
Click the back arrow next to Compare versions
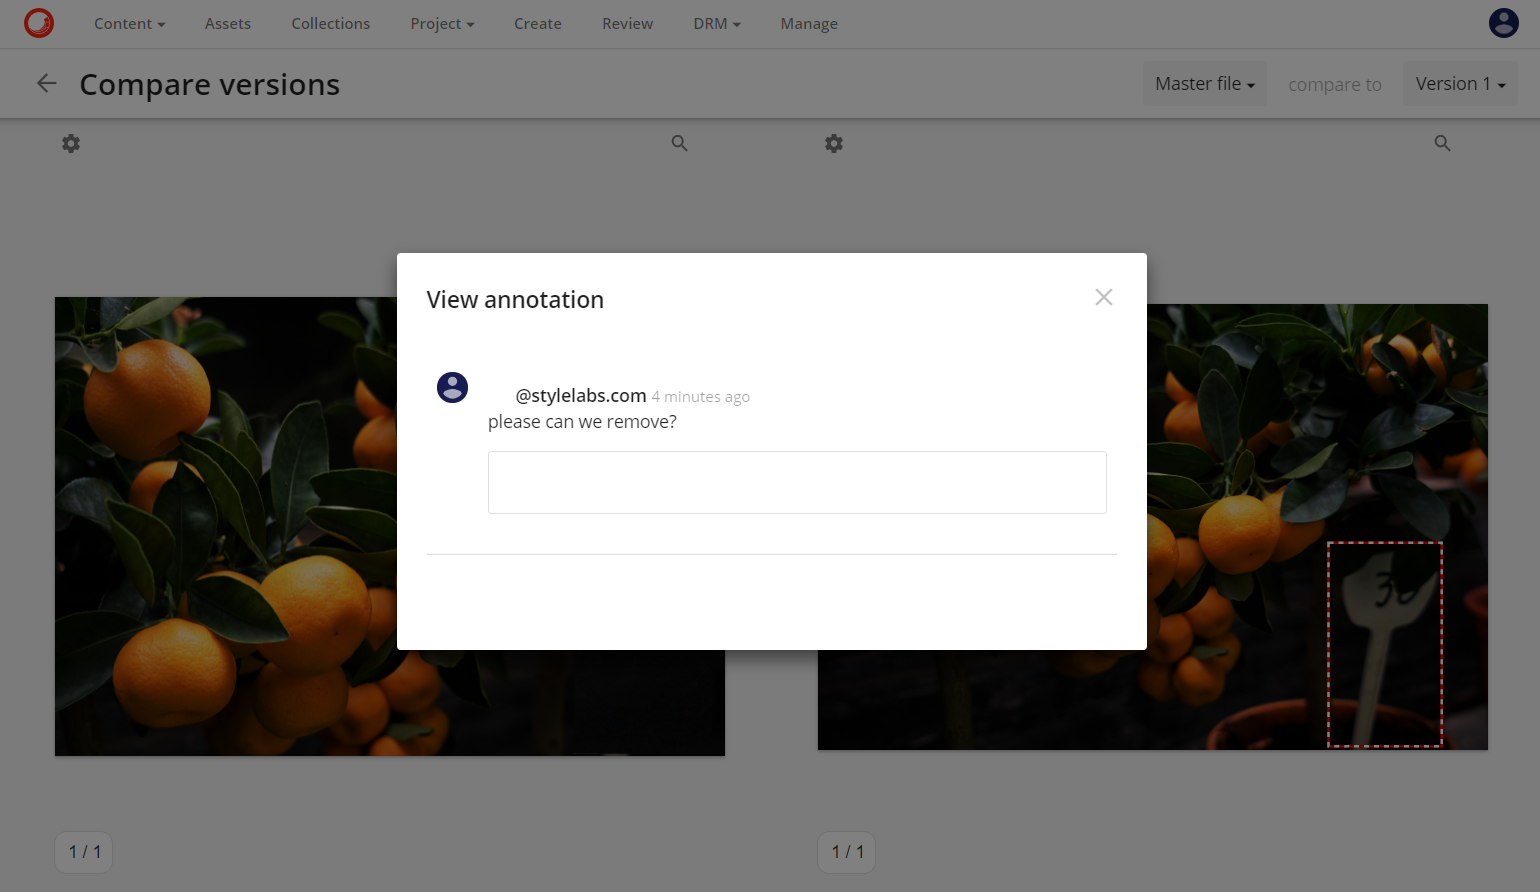tap(46, 83)
